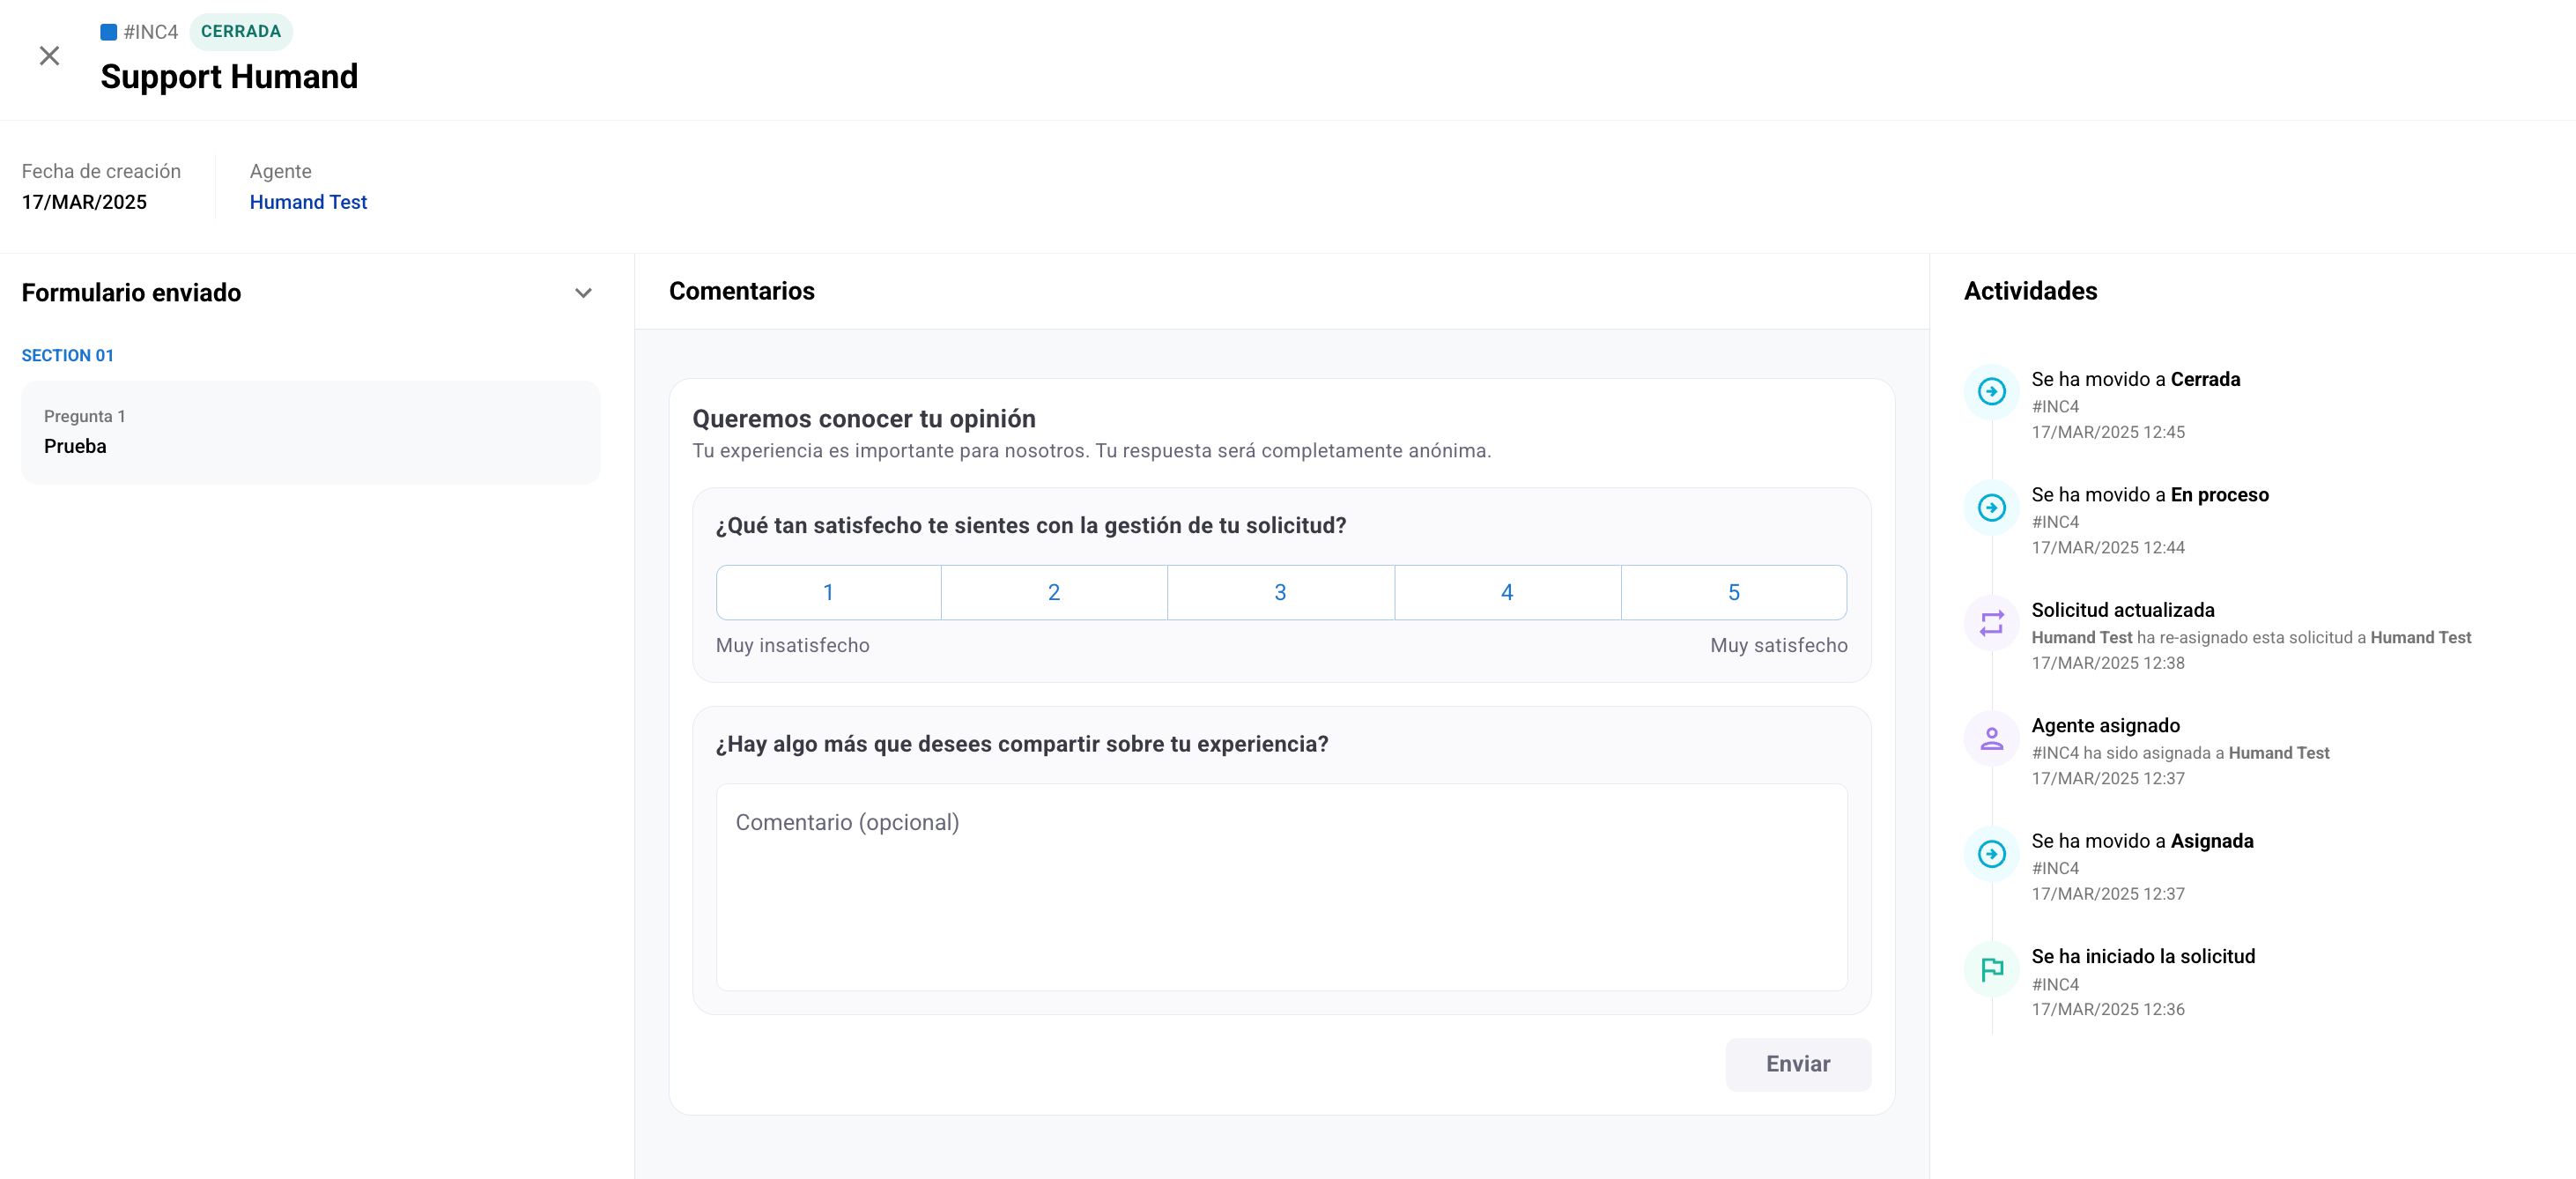
Task: Focus the Comentario (opcional) text area
Action: point(1281,886)
